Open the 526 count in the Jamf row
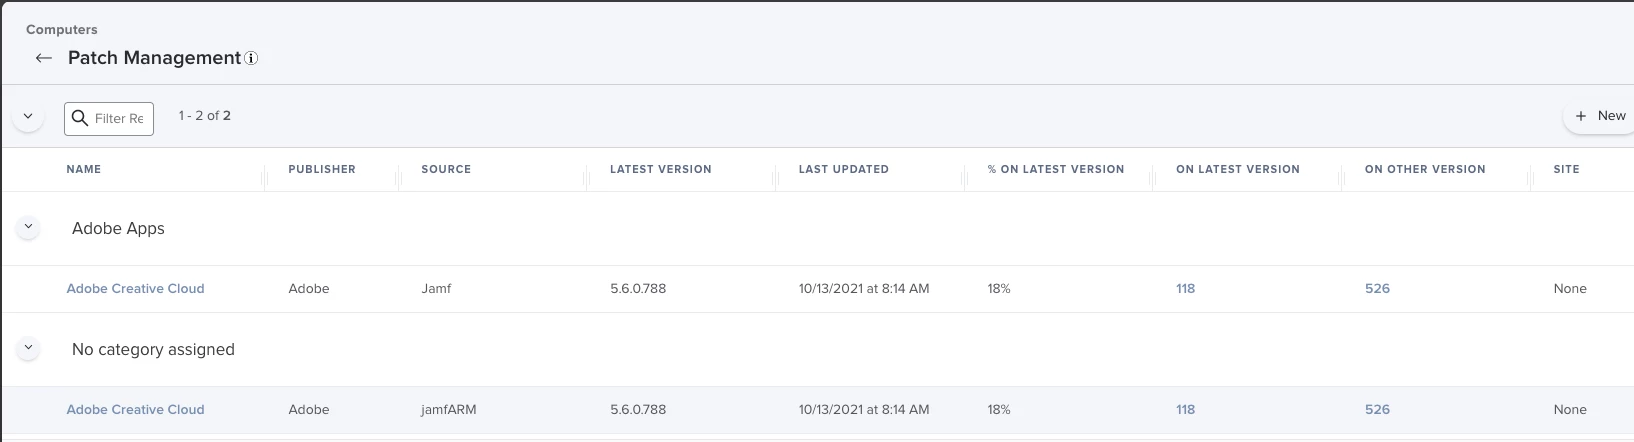 (x=1378, y=289)
